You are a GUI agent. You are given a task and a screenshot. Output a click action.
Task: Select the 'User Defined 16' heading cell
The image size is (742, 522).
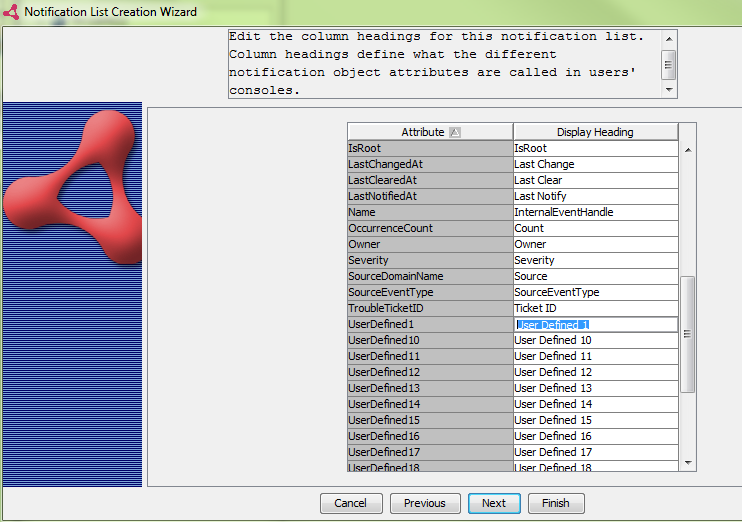coord(596,437)
